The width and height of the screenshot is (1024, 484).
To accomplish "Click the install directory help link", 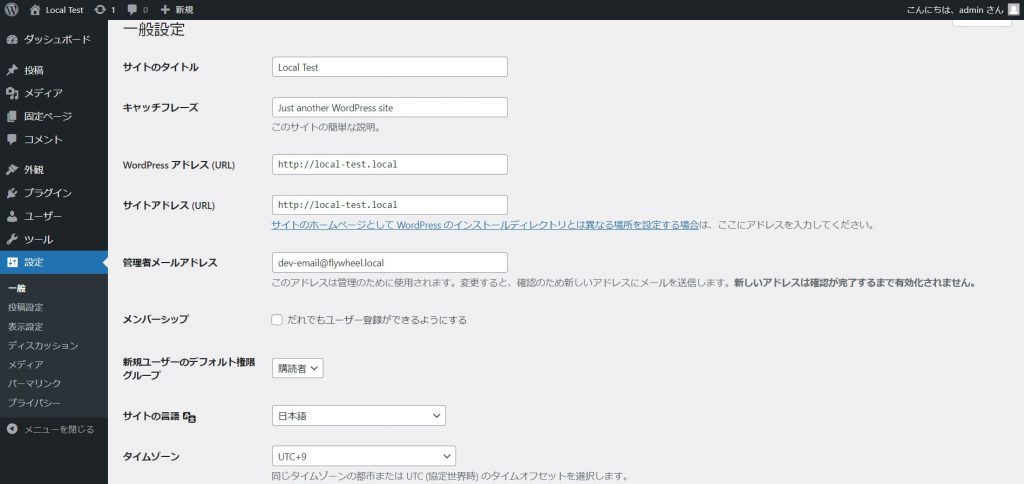I will (485, 225).
